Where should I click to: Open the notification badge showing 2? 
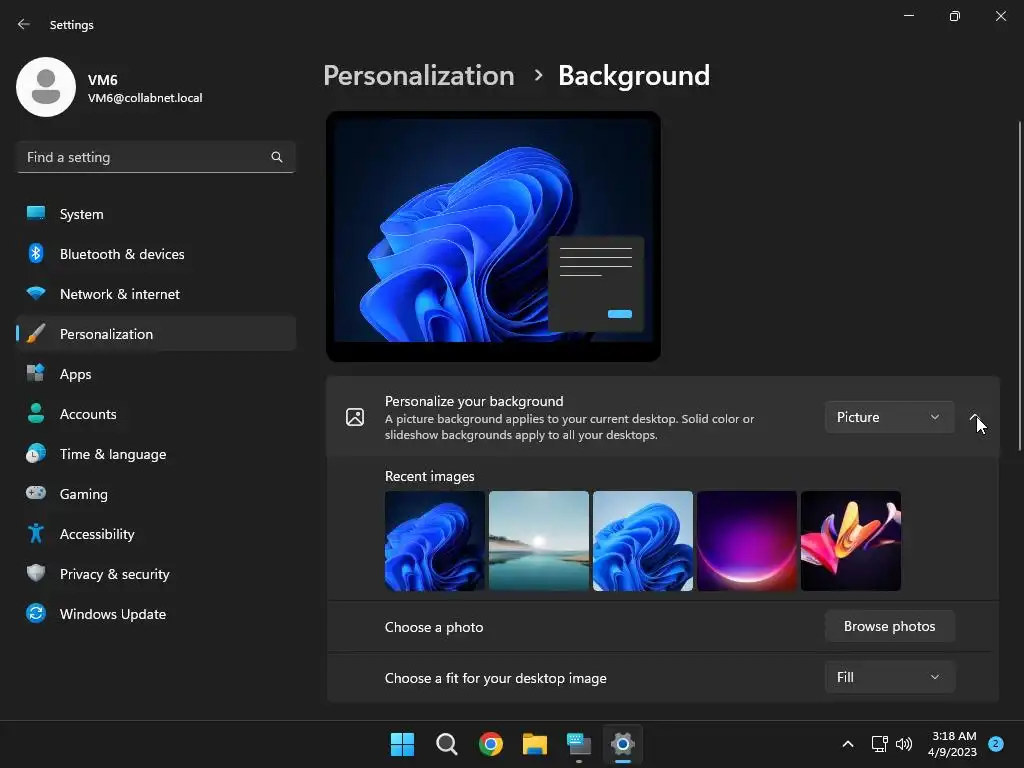click(996, 744)
